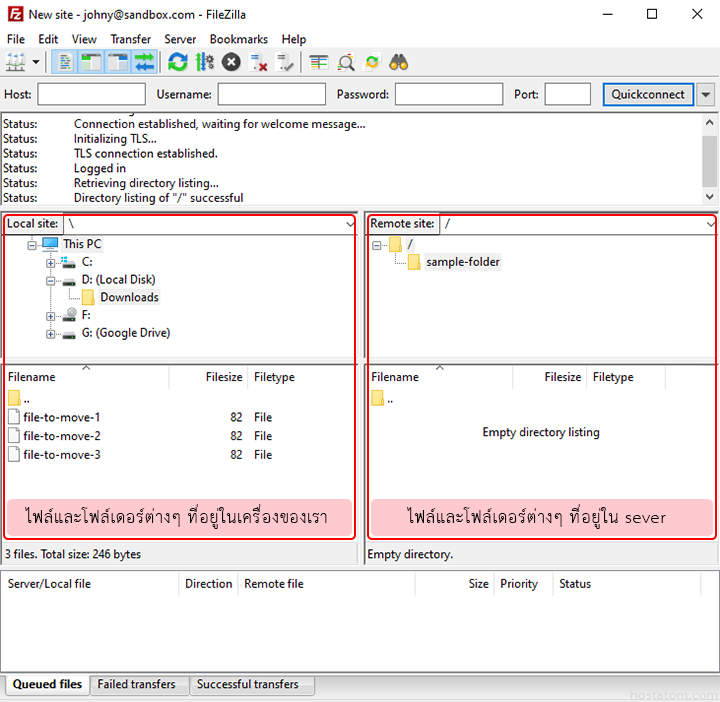Viewport: 720px width, 702px height.
Task: Open the Bookmarks menu
Action: point(238,39)
